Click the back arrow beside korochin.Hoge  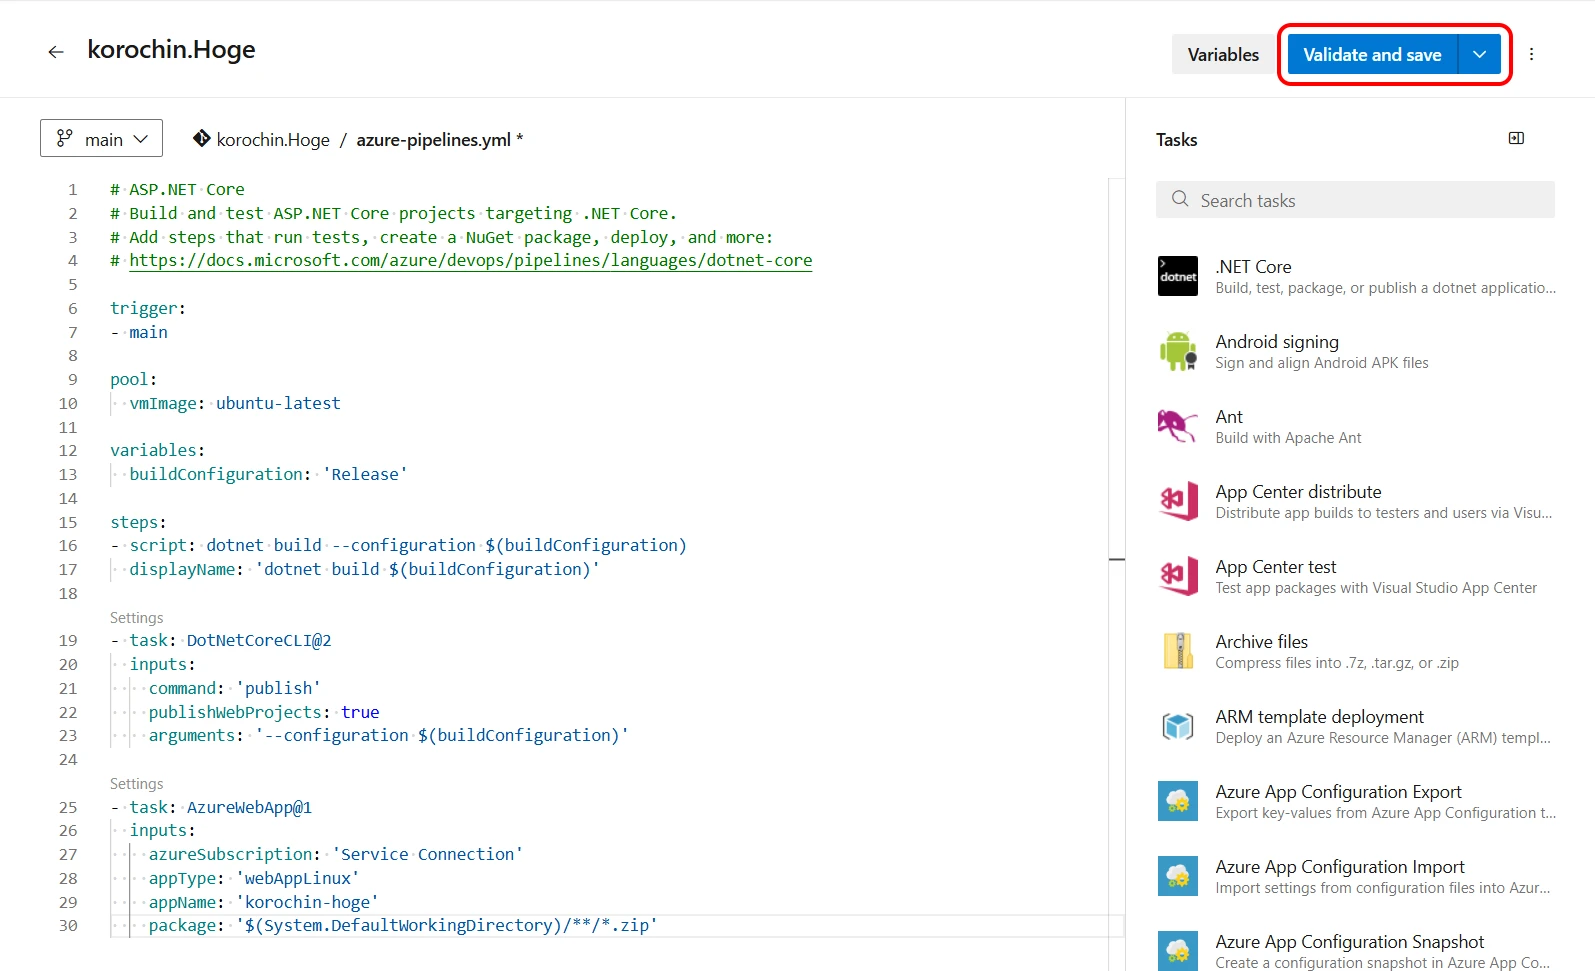(56, 52)
